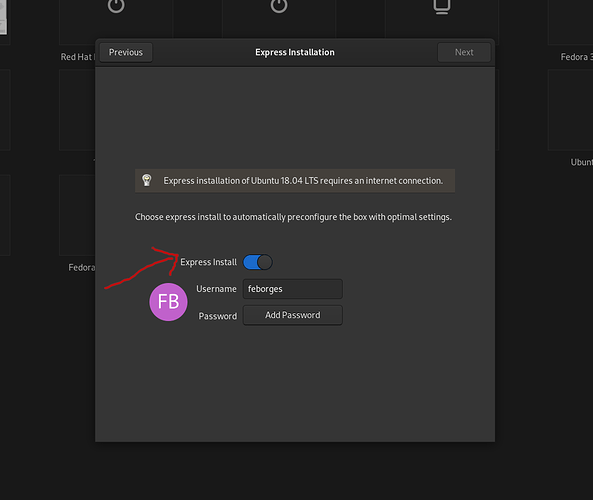Click the FB user avatar

pyautogui.click(x=168, y=302)
